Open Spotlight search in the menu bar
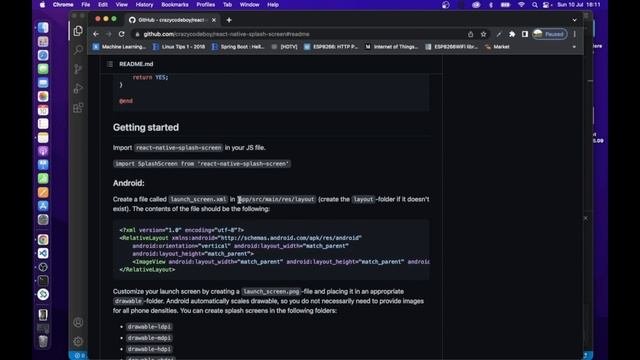 (534, 5)
